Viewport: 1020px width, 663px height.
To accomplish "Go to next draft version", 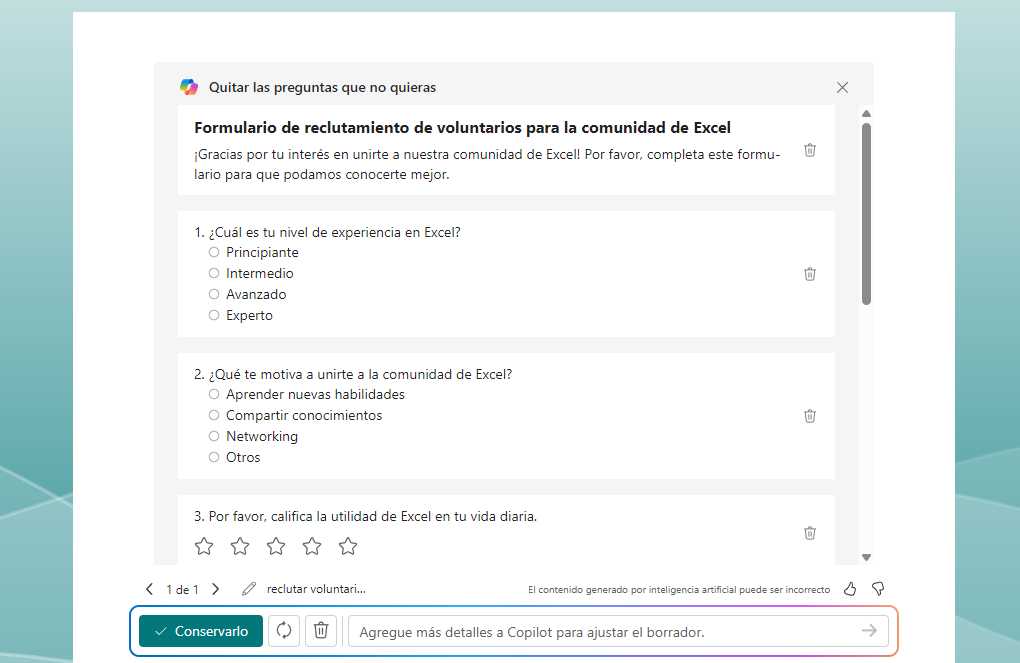I will click(x=215, y=589).
